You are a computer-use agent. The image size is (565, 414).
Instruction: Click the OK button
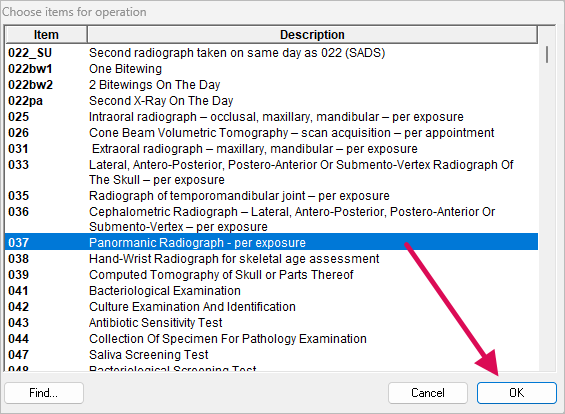point(516,393)
